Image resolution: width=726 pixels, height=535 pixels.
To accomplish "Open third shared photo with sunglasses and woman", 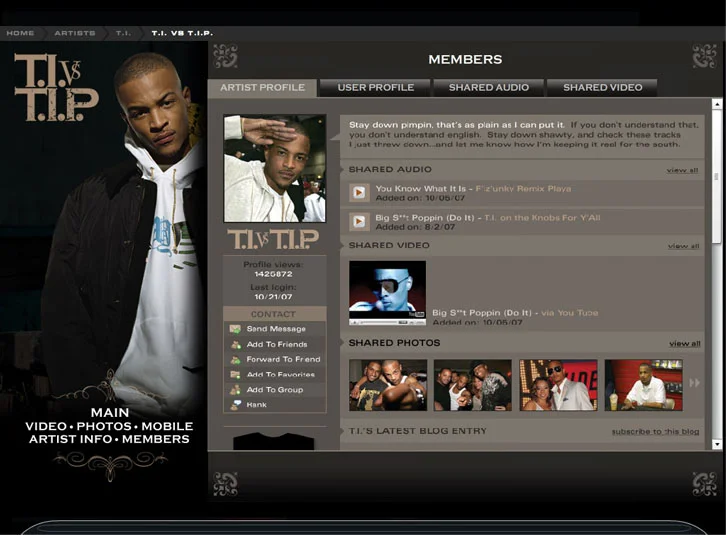I will [x=558, y=385].
